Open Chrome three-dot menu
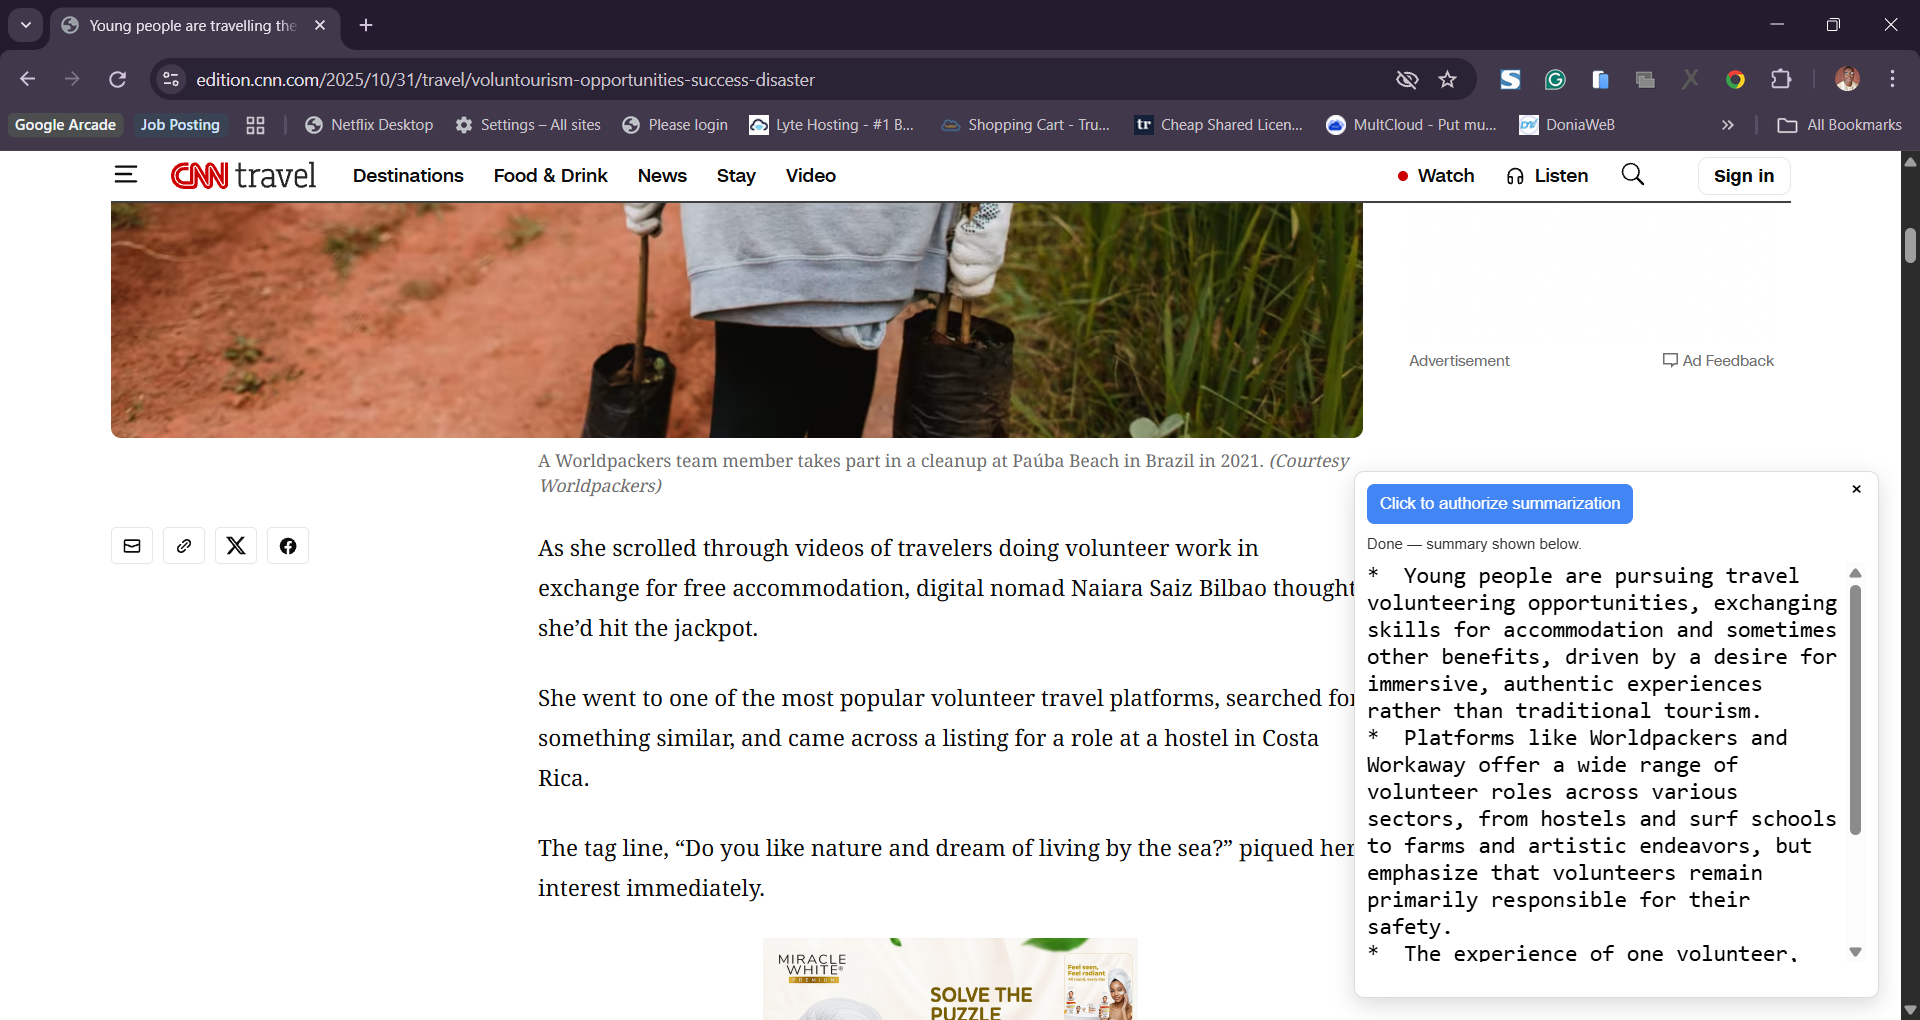1920x1020 pixels. pyautogui.click(x=1892, y=79)
